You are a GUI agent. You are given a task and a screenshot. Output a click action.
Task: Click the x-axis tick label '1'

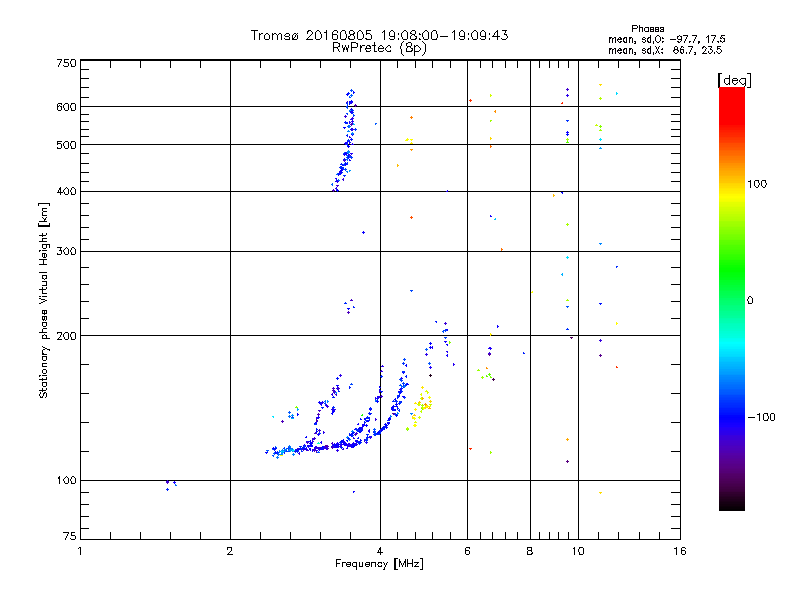pos(80,551)
